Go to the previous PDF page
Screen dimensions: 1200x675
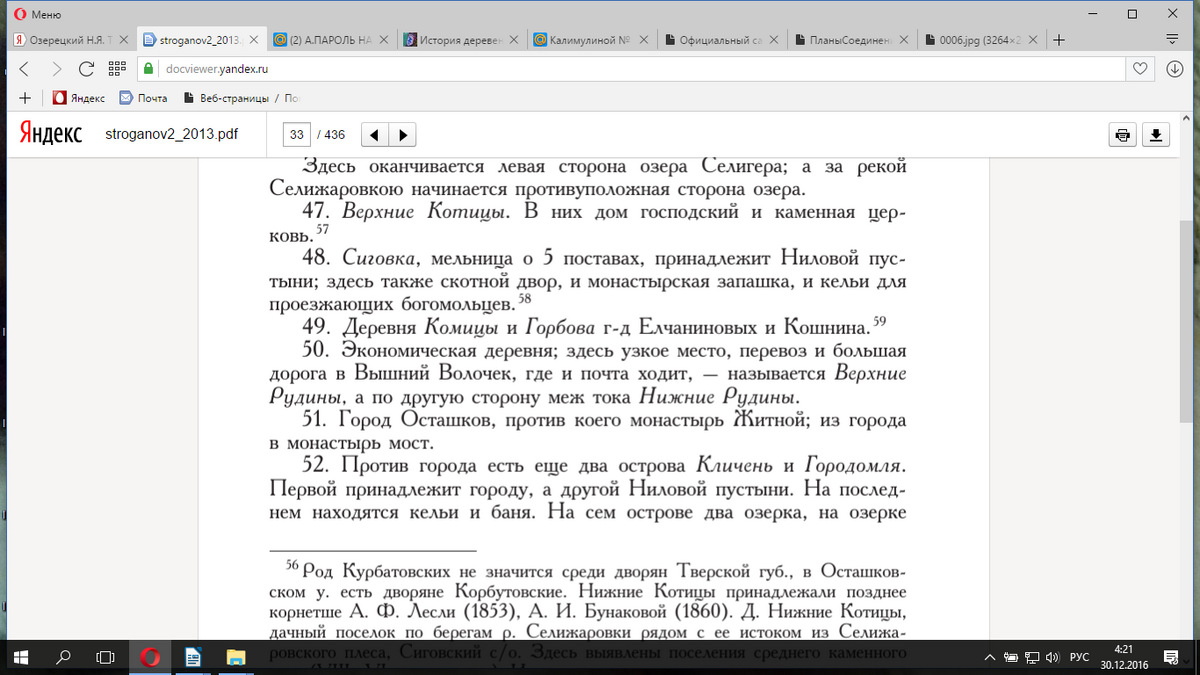374,135
